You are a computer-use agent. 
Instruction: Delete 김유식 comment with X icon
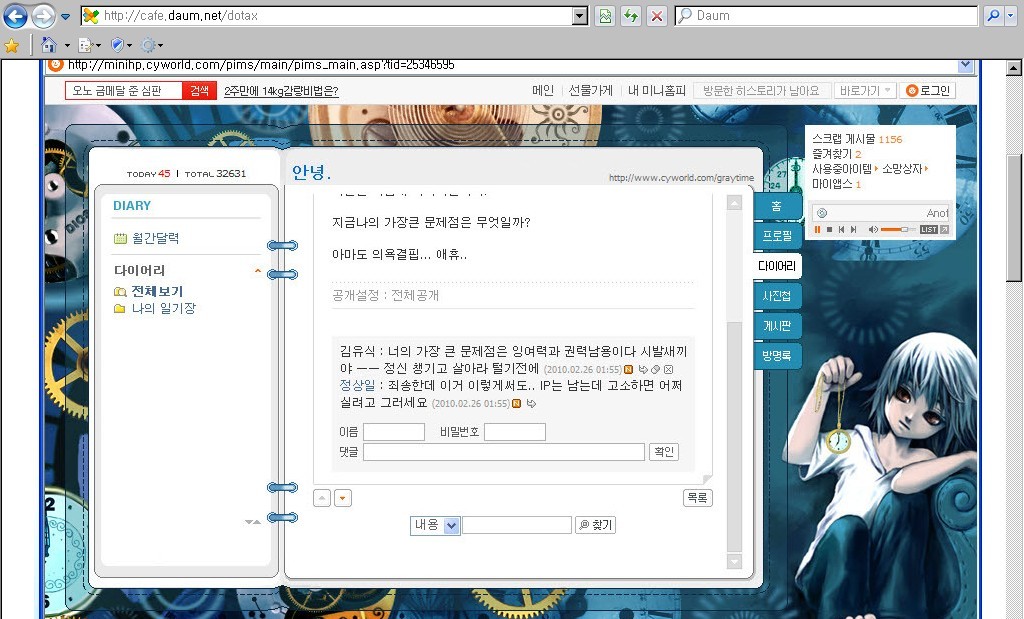(669, 370)
